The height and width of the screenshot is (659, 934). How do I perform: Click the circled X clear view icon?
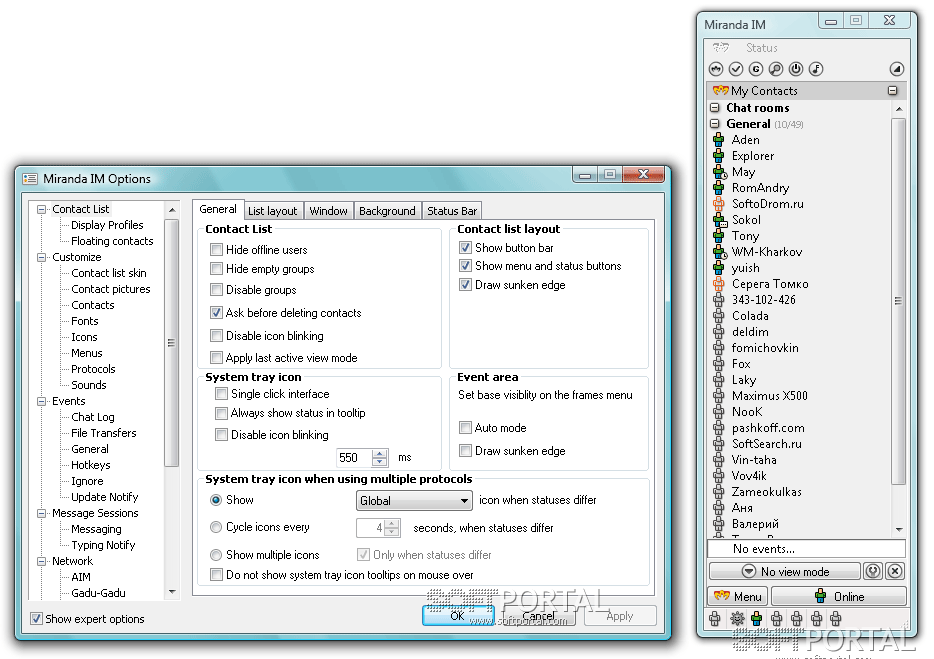click(895, 571)
